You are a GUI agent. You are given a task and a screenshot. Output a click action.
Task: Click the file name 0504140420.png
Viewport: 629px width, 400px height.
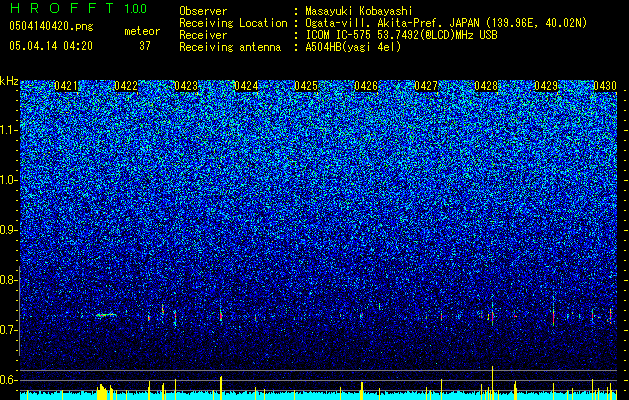[x=51, y=26]
